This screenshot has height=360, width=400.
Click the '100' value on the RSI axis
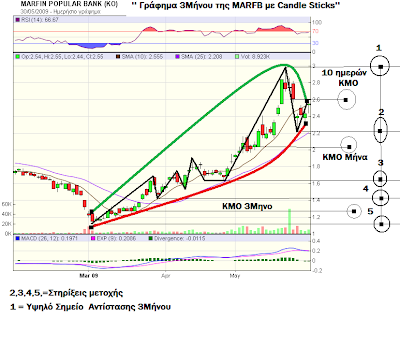click(x=317, y=23)
